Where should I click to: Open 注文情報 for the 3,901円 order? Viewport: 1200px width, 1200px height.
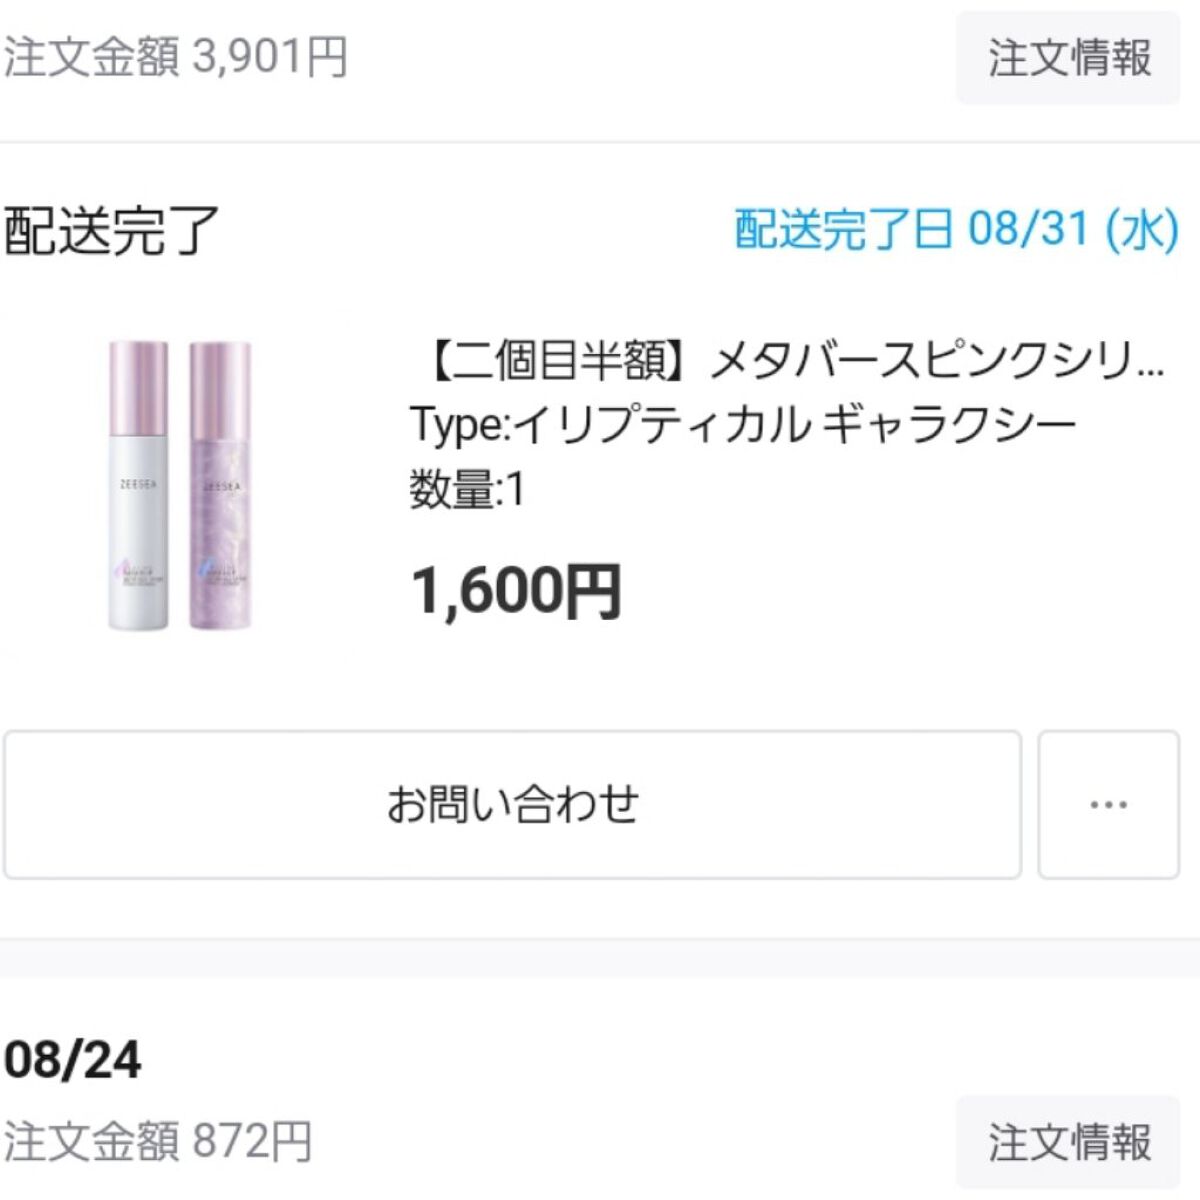tap(1068, 58)
